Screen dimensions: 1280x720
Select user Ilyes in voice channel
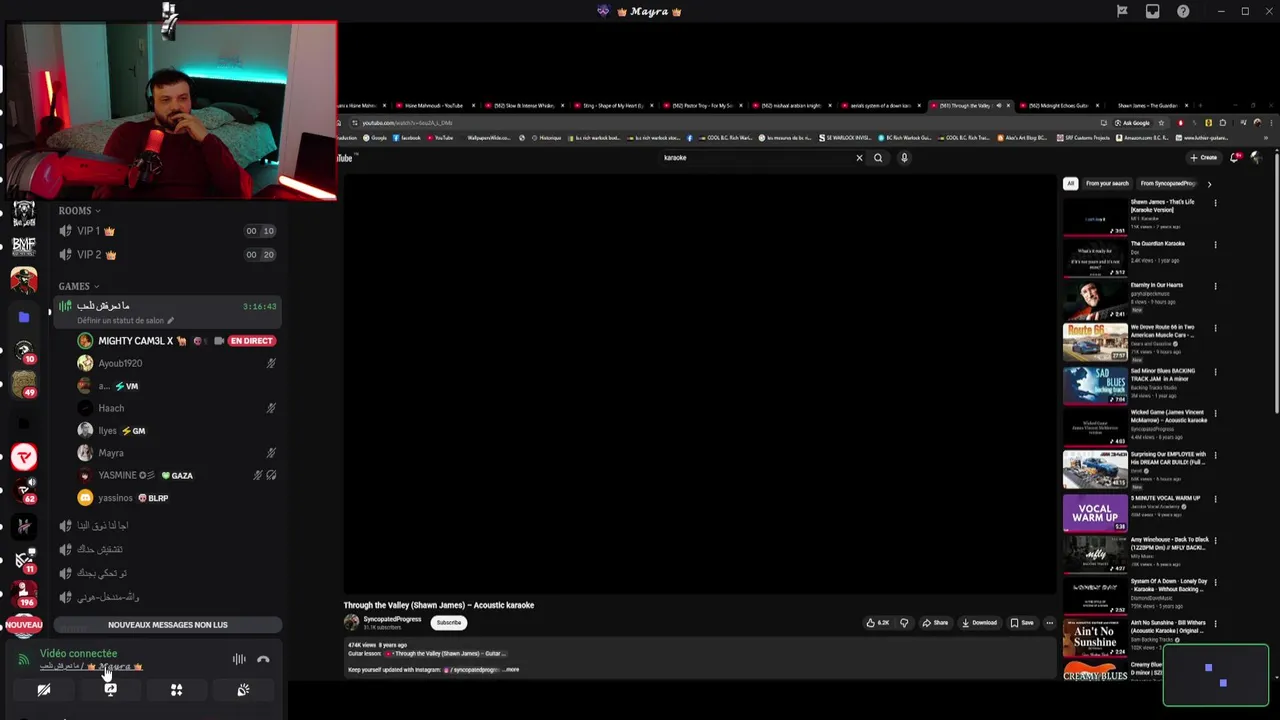point(107,431)
